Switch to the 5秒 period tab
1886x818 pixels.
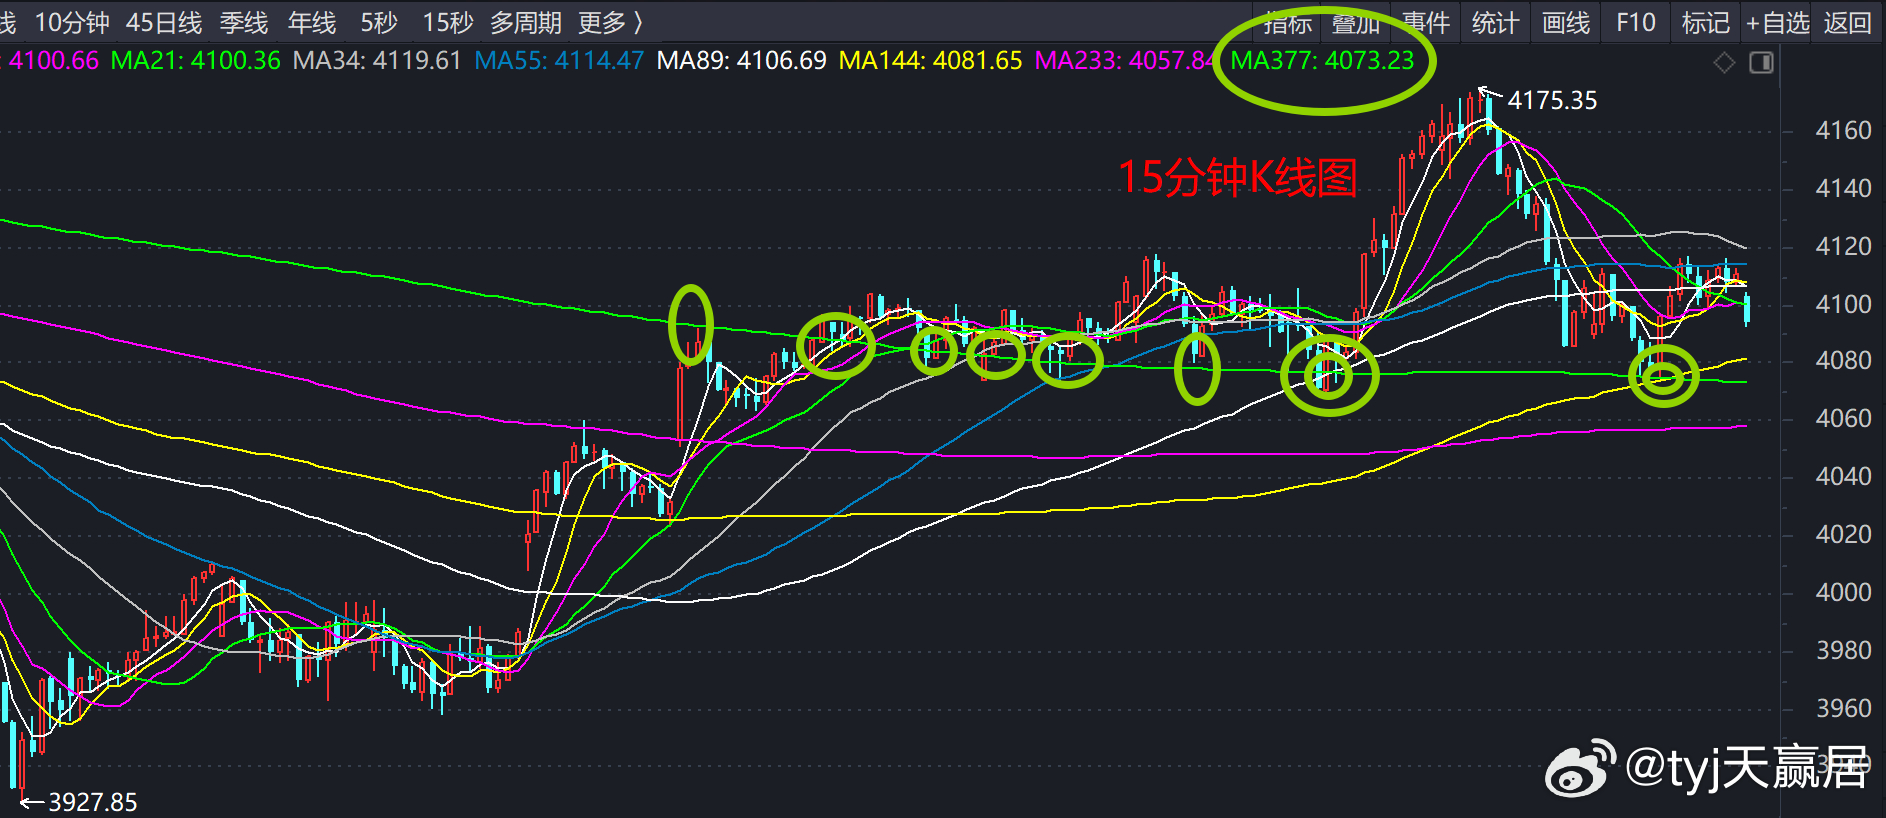379,22
